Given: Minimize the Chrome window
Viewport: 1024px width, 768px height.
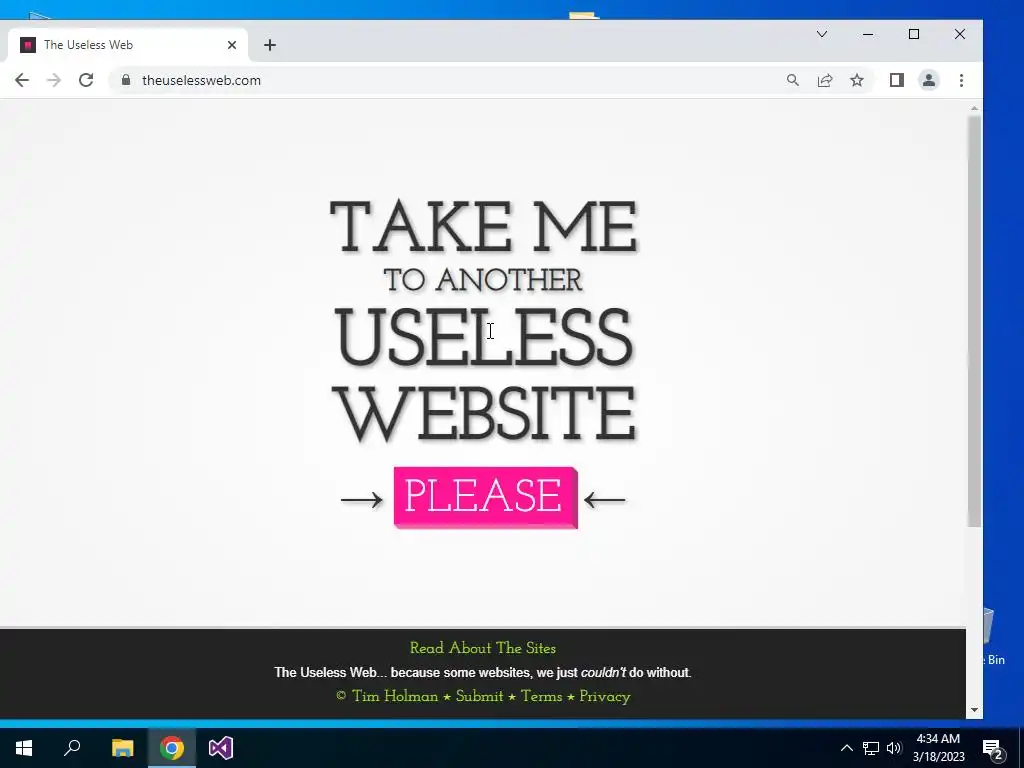Looking at the screenshot, I should [x=868, y=34].
